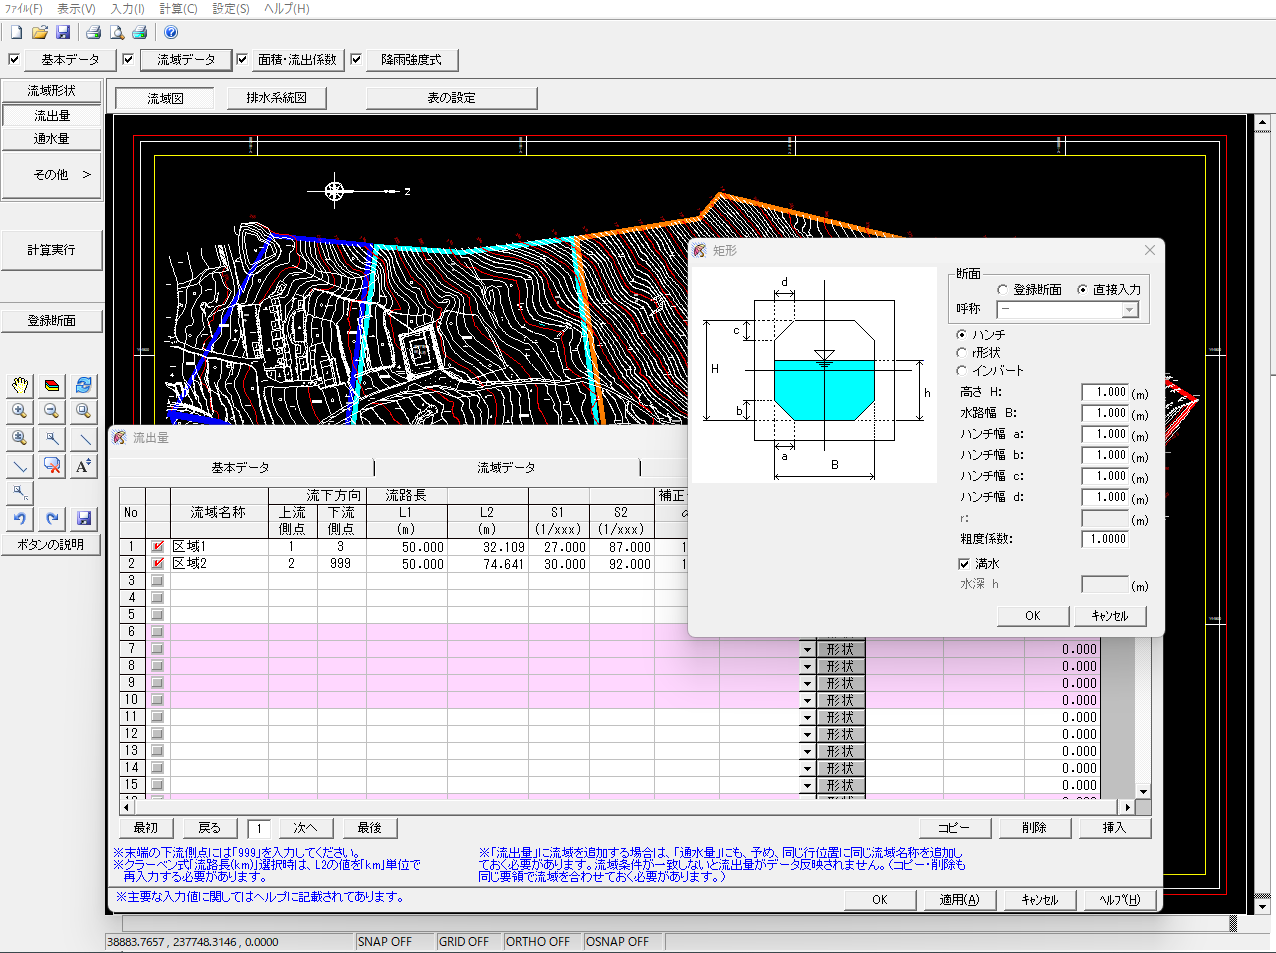Screen dimensions: 1276x953
Task: Click the table's horizontal scrollbar right arrow
Action: [x=1127, y=807]
